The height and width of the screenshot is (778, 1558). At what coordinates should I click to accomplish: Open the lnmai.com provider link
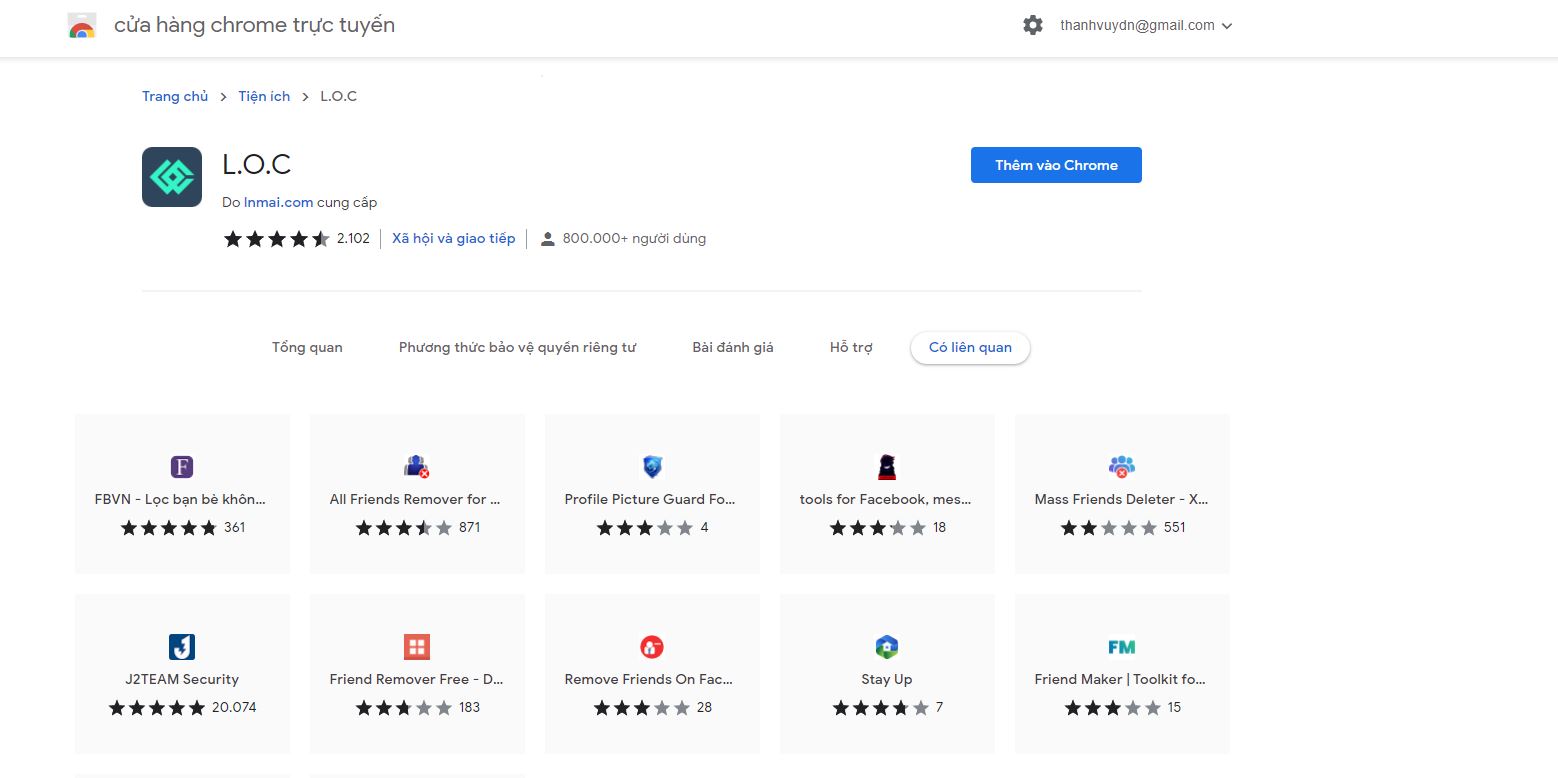click(279, 202)
